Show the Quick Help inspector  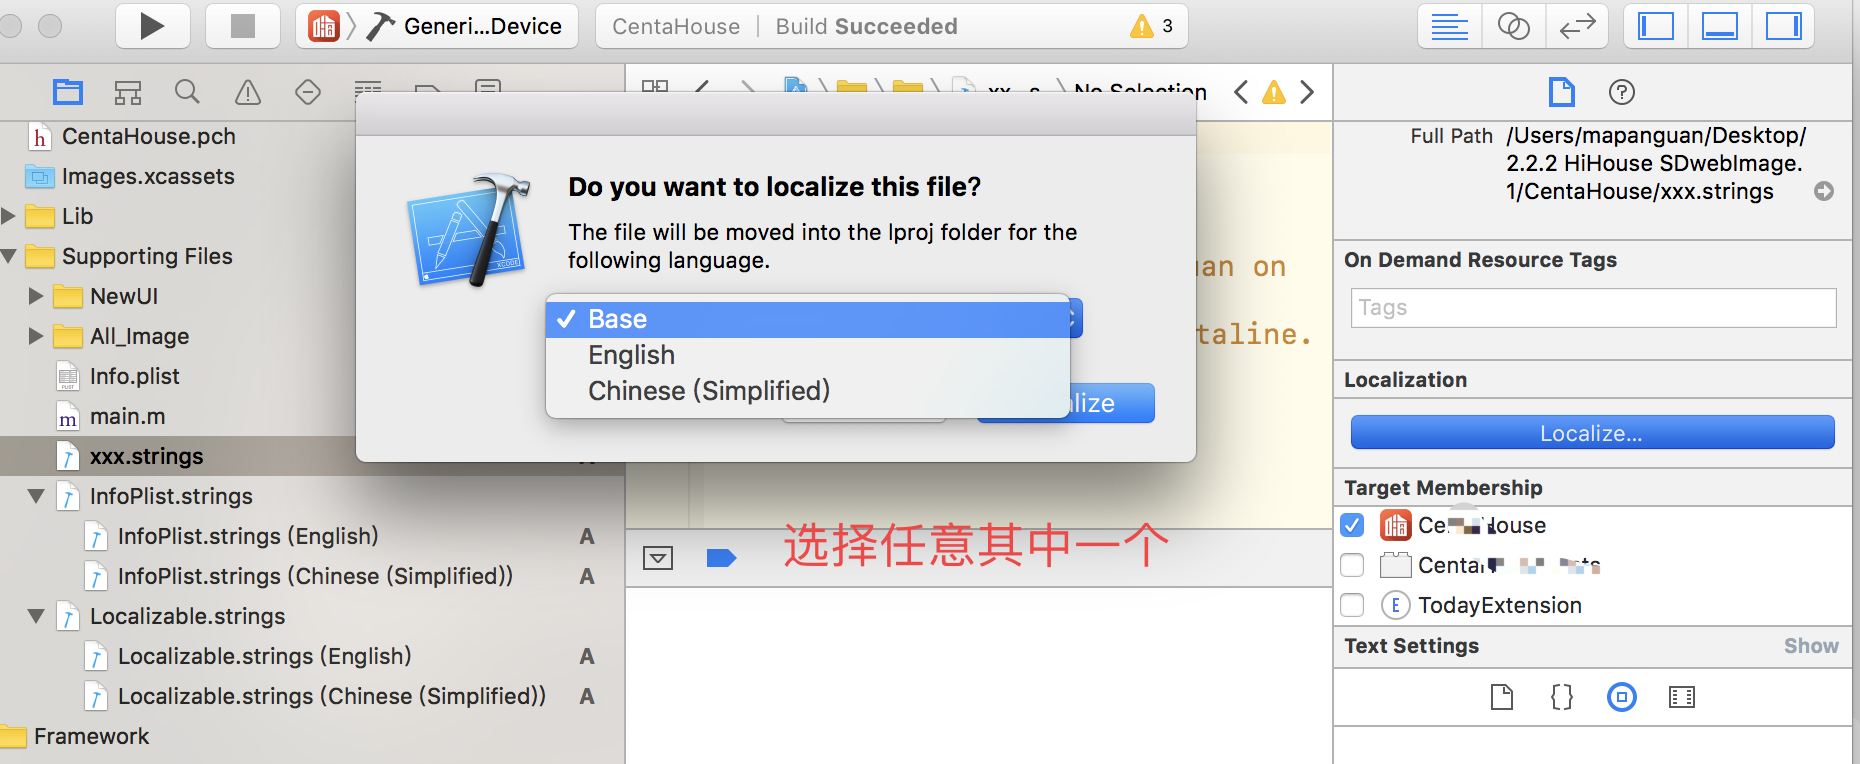click(x=1622, y=92)
